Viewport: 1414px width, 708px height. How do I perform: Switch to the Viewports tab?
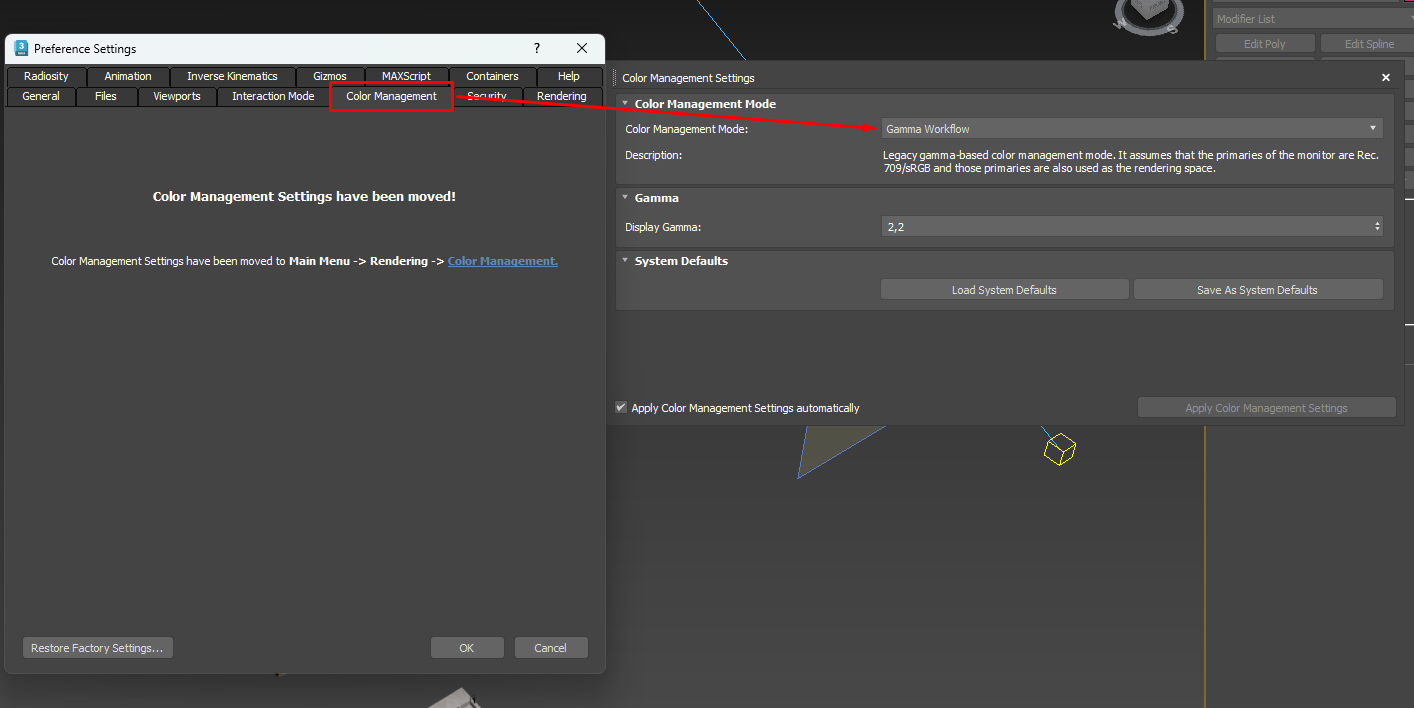177,96
